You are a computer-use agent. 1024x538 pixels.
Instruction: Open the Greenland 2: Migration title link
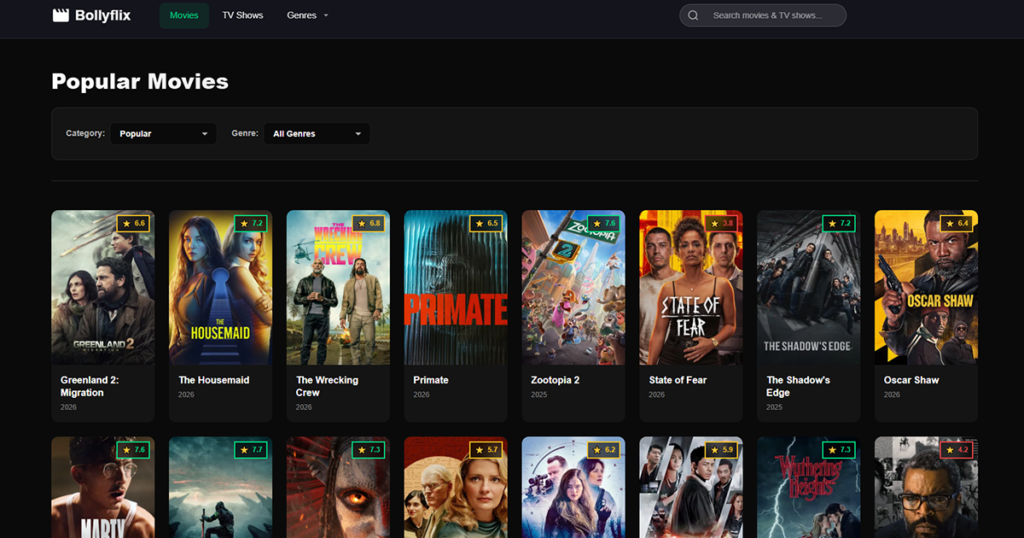click(x=90, y=386)
